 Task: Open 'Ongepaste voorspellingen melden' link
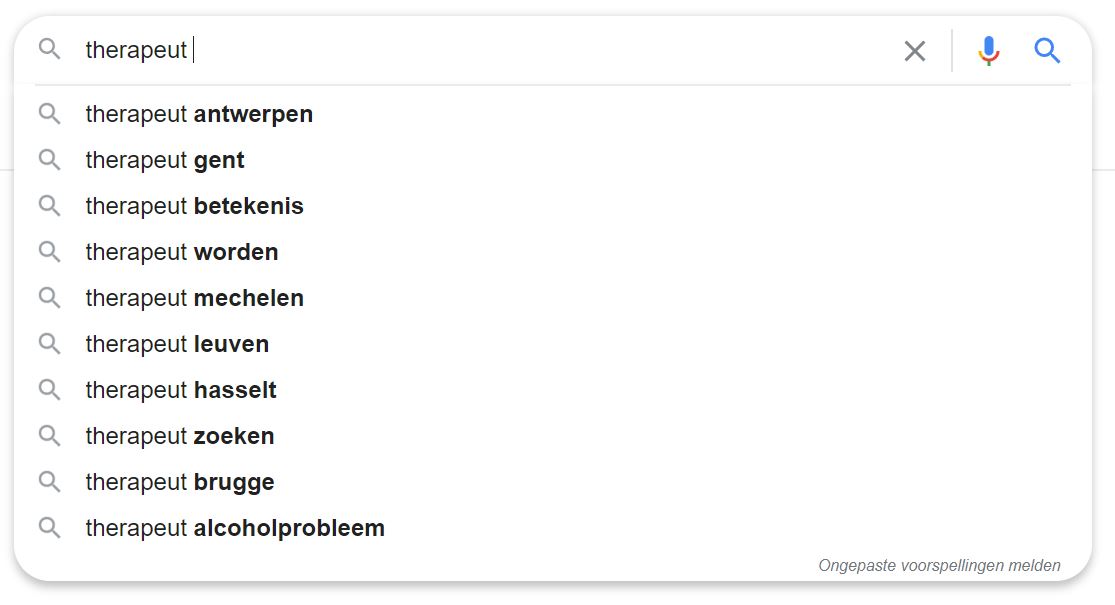click(x=939, y=566)
